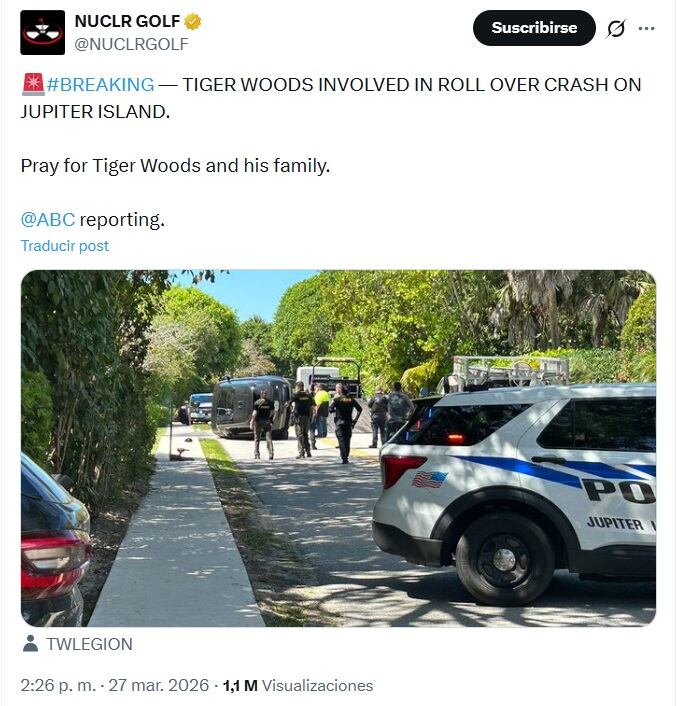Screen dimensions: 677x706
Task: Click the tweet headline text
Action: (x=331, y=98)
